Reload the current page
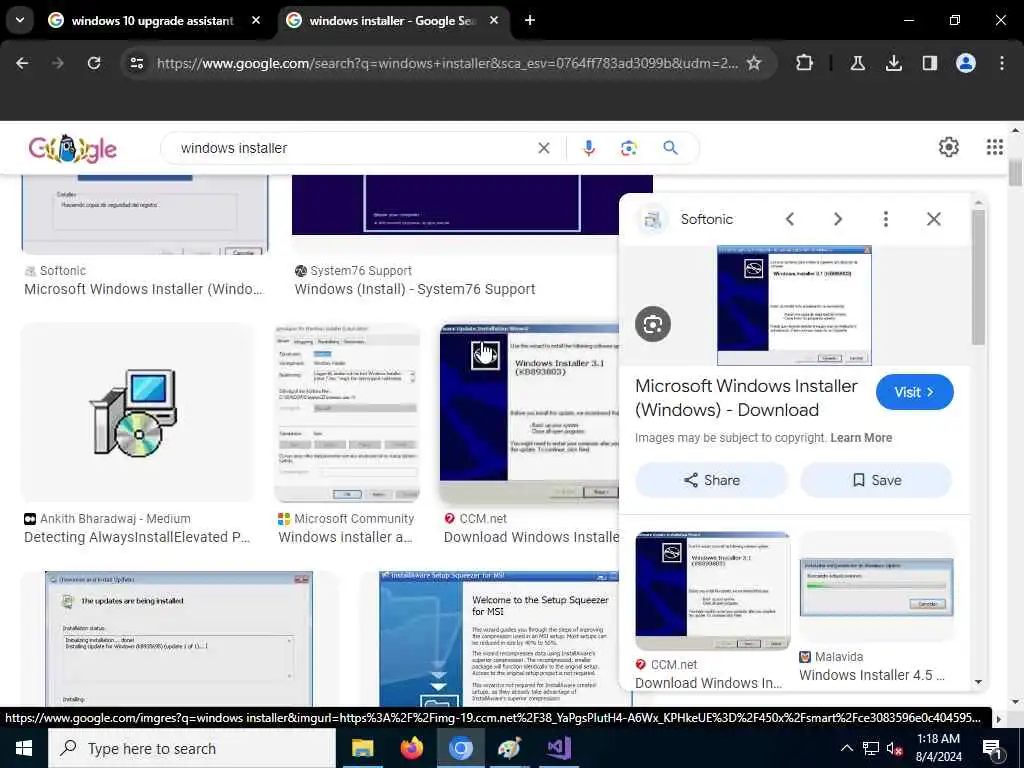Screen dimensions: 1024x768 point(94,63)
